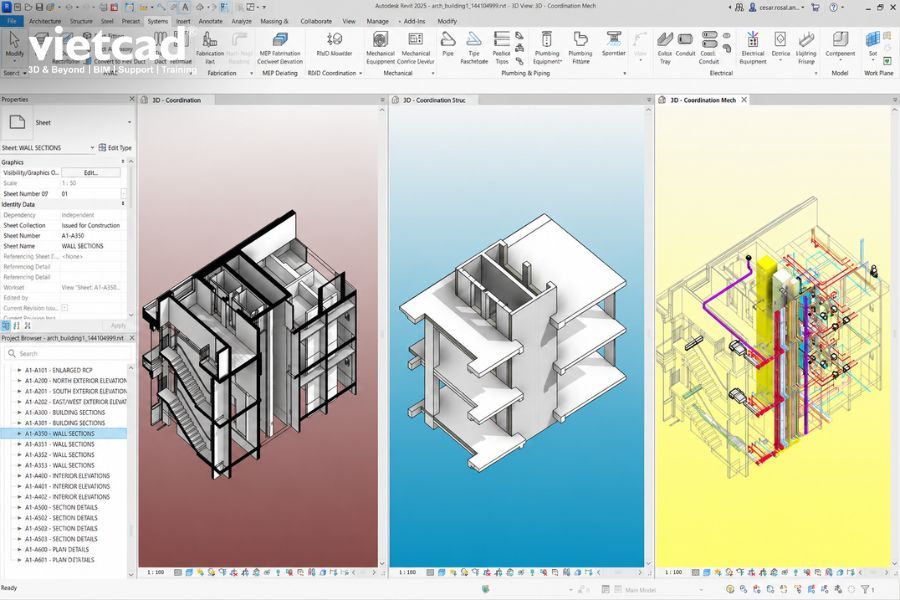The image size is (900, 600).
Task: Select the Plumbing Equipment tool
Action: [546, 48]
